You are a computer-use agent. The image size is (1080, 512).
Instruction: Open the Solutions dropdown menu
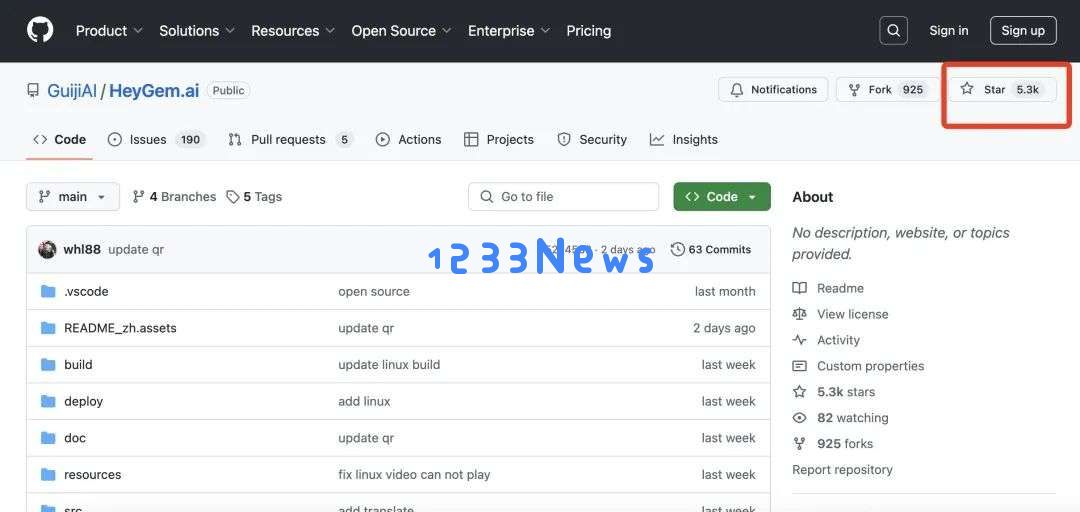coord(197,30)
